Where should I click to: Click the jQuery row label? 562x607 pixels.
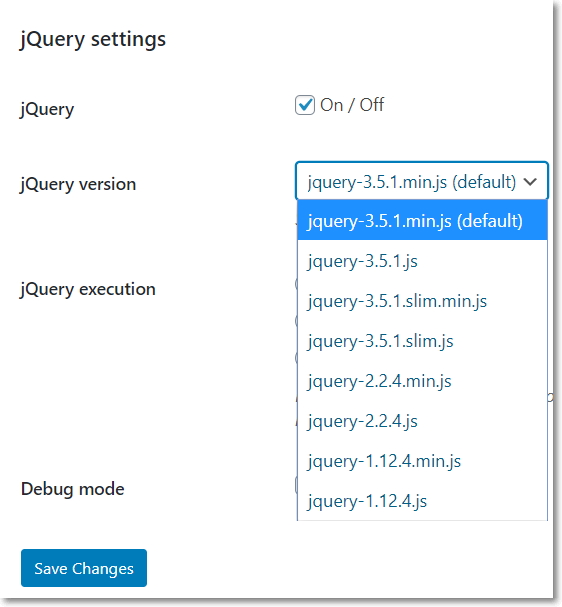pos(47,109)
